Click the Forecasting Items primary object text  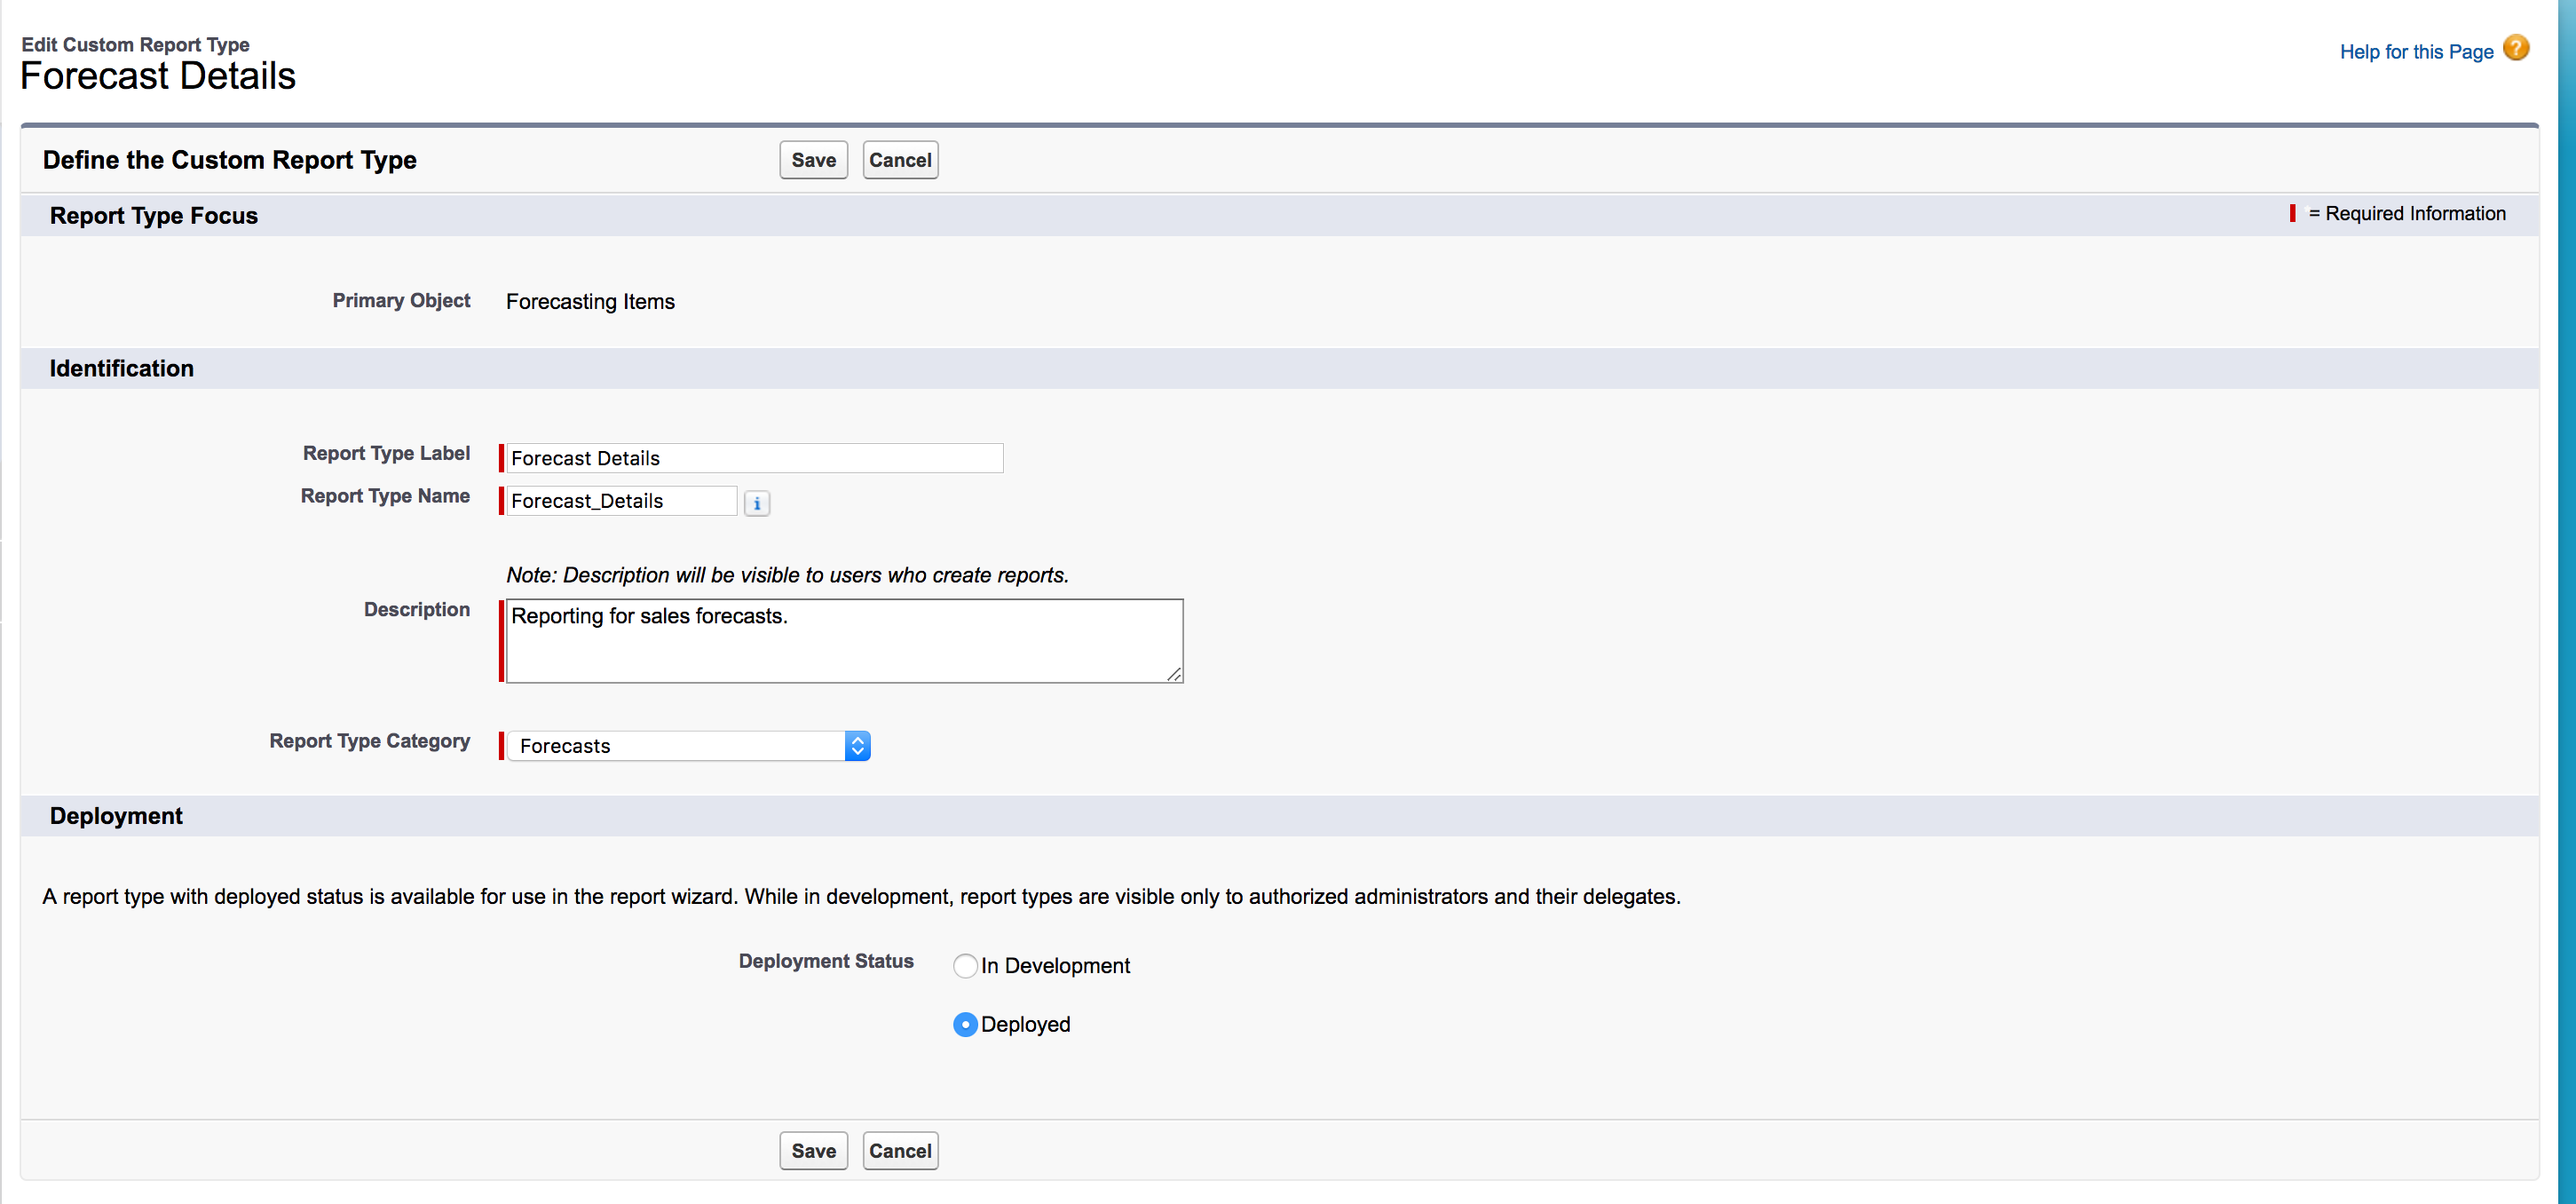pos(590,302)
